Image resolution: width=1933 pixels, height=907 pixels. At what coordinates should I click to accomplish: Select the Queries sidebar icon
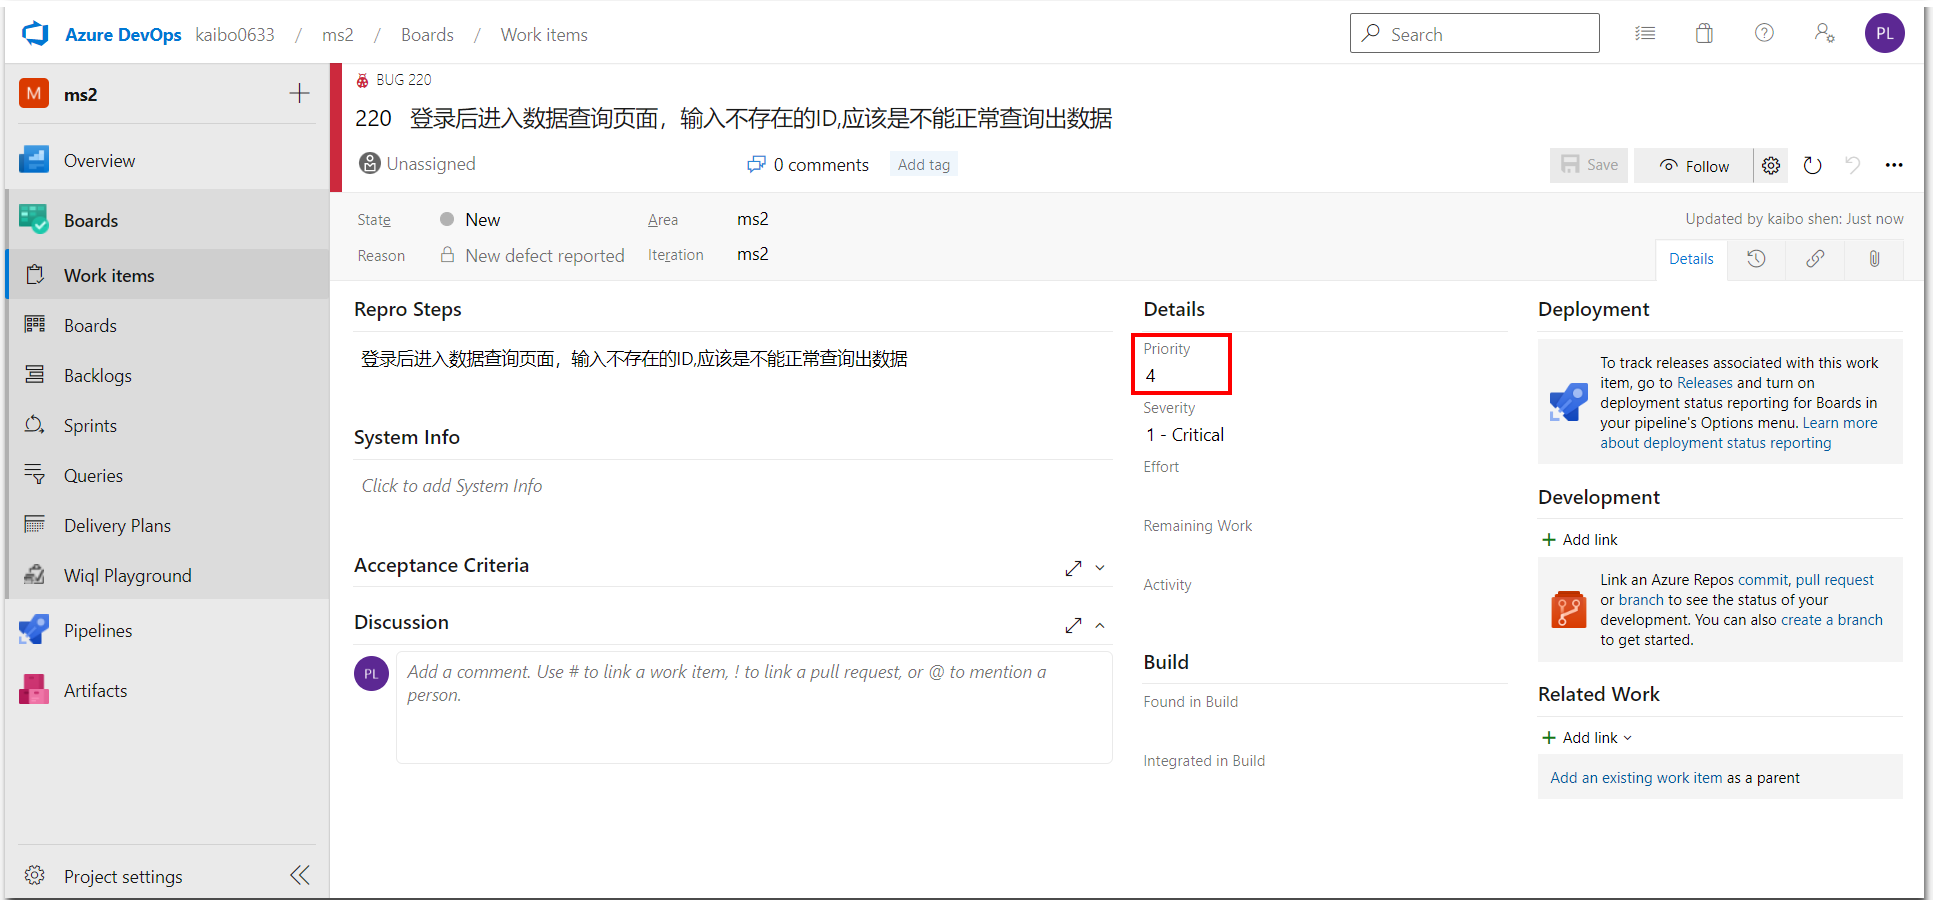pyautogui.click(x=34, y=475)
